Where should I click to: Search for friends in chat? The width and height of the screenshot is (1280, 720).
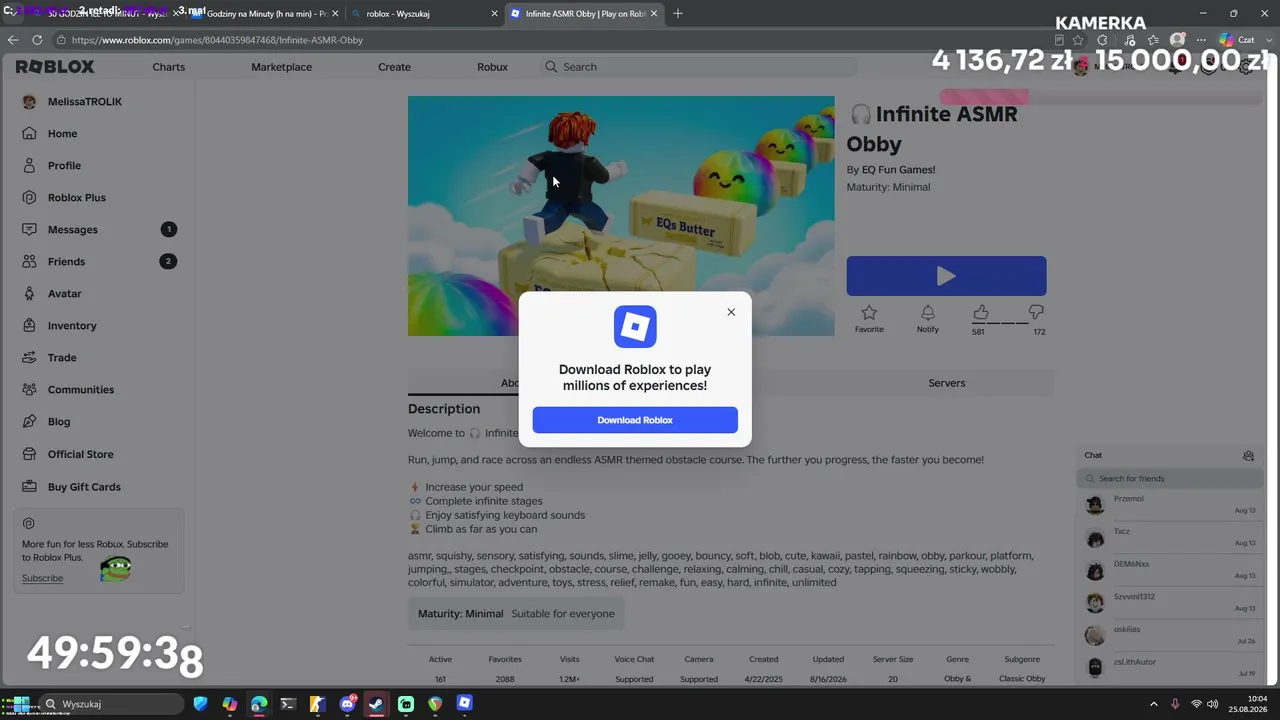[1168, 479]
